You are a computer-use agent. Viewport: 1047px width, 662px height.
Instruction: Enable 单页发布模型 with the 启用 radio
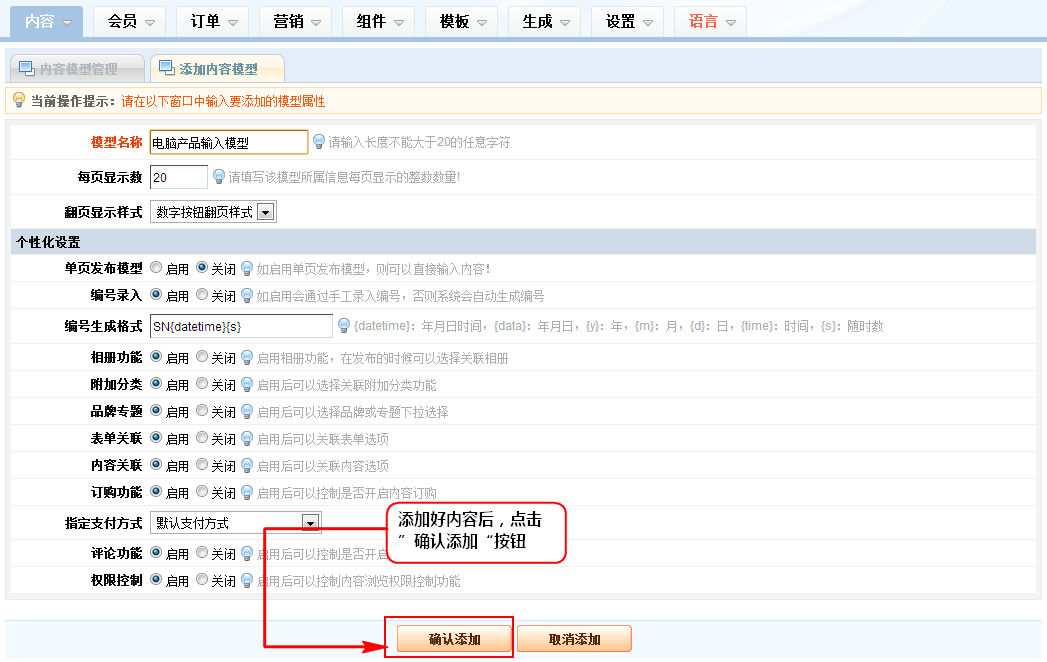[156, 268]
